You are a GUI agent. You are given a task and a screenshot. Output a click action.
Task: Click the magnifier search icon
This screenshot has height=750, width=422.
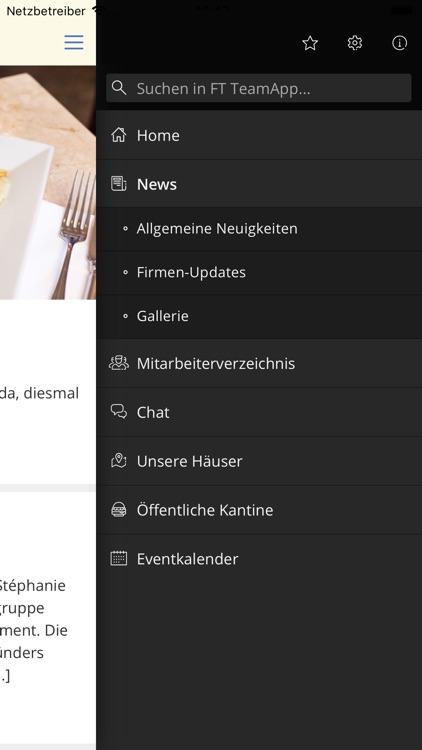119,88
